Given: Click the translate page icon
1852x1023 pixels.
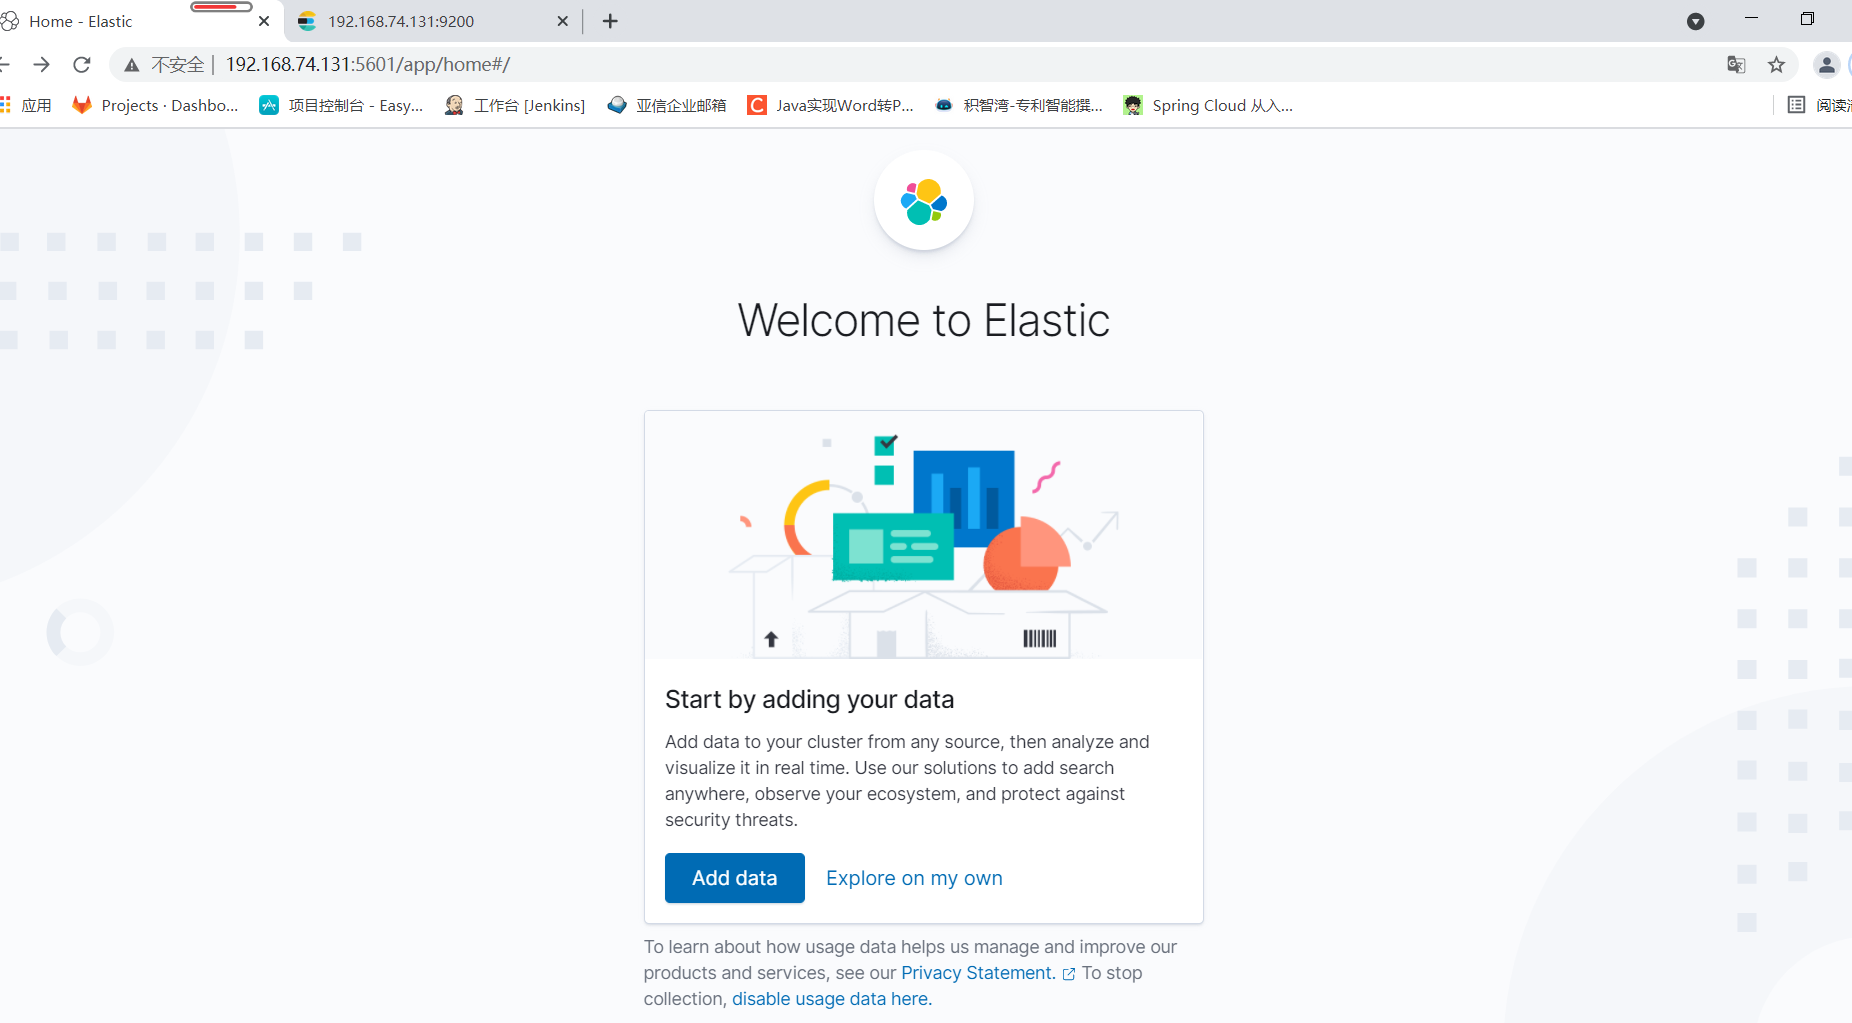Looking at the screenshot, I should click(x=1736, y=65).
